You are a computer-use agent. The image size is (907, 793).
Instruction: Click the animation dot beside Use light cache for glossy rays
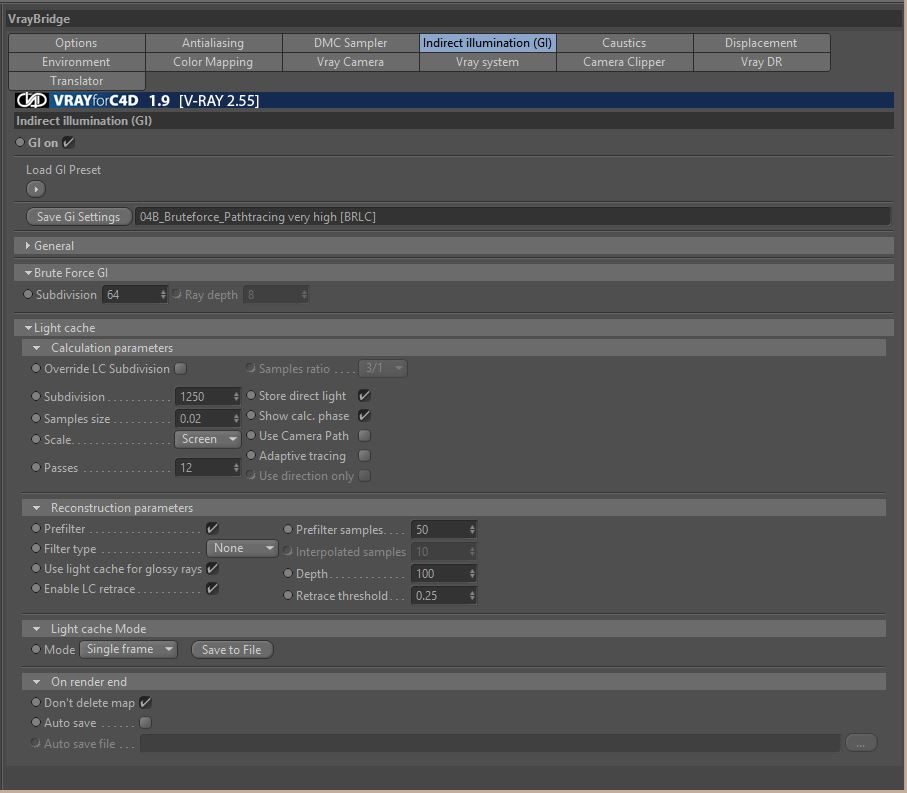(36, 569)
